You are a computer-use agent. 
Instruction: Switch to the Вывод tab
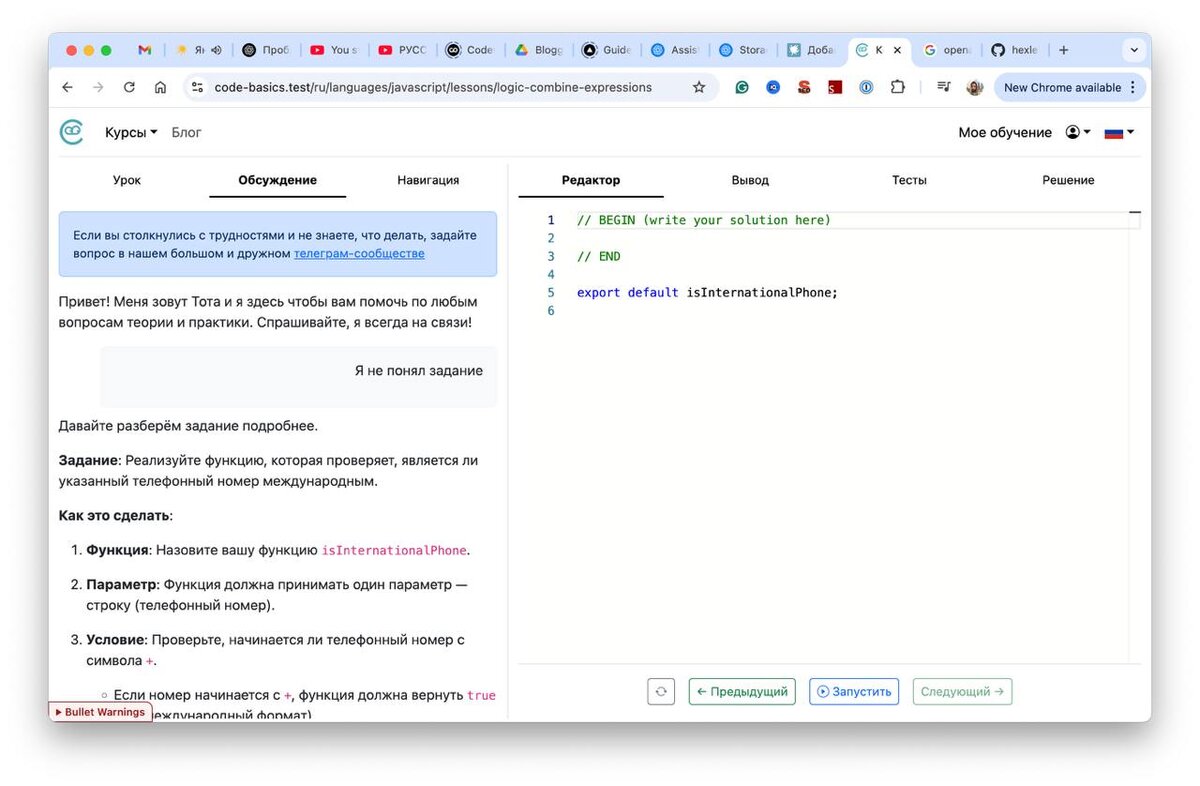coord(750,180)
